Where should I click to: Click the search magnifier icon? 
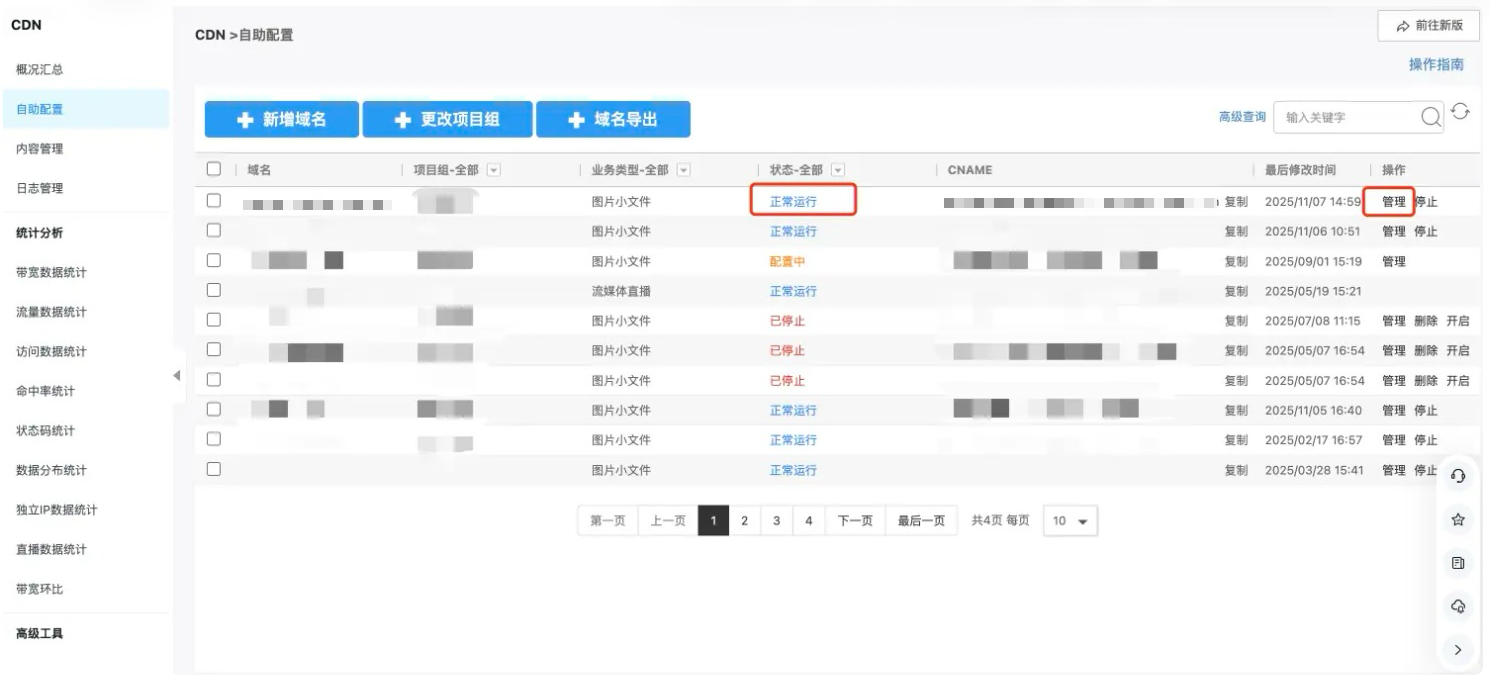click(x=1431, y=117)
